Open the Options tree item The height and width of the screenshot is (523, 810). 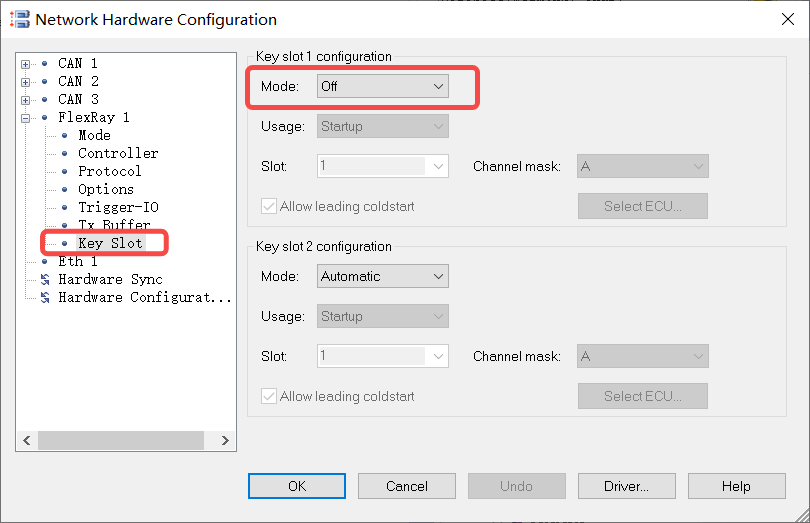pos(106,189)
